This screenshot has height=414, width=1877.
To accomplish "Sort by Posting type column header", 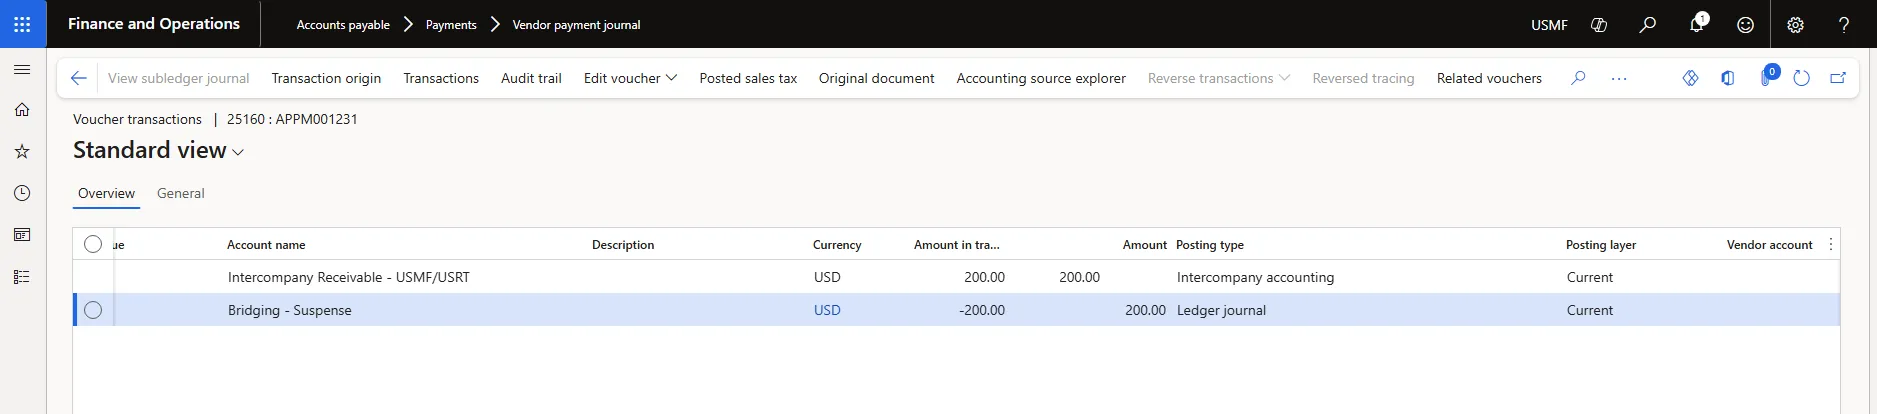I will point(1210,245).
